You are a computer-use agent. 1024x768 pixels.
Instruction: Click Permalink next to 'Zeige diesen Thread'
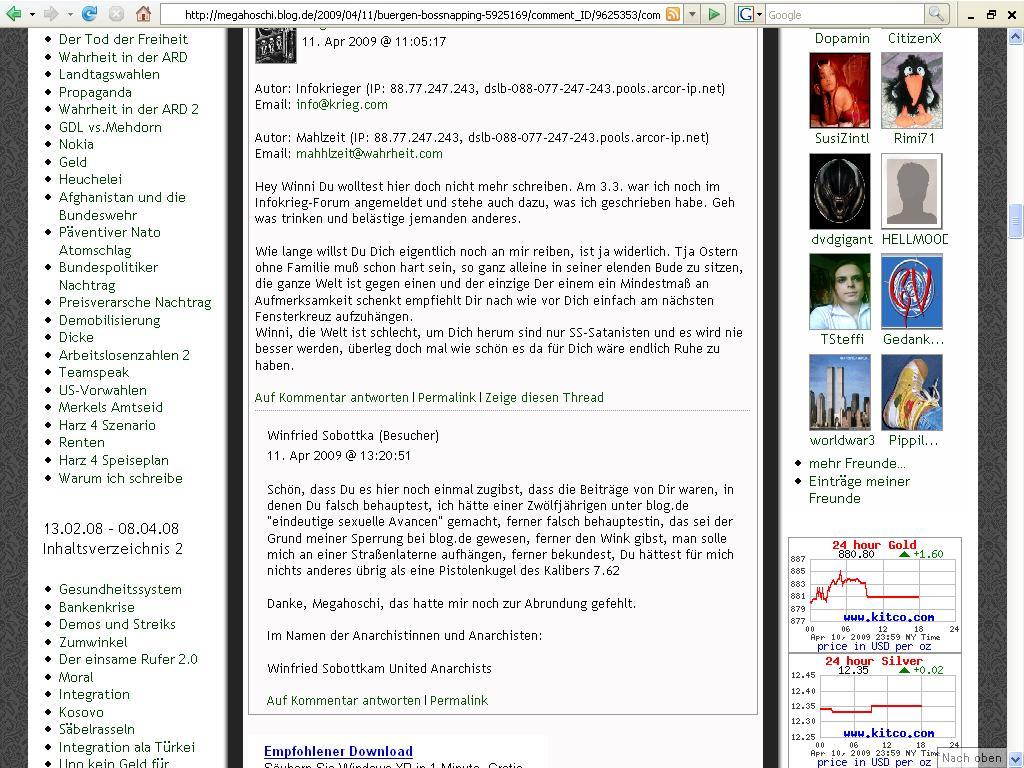pyautogui.click(x=447, y=397)
